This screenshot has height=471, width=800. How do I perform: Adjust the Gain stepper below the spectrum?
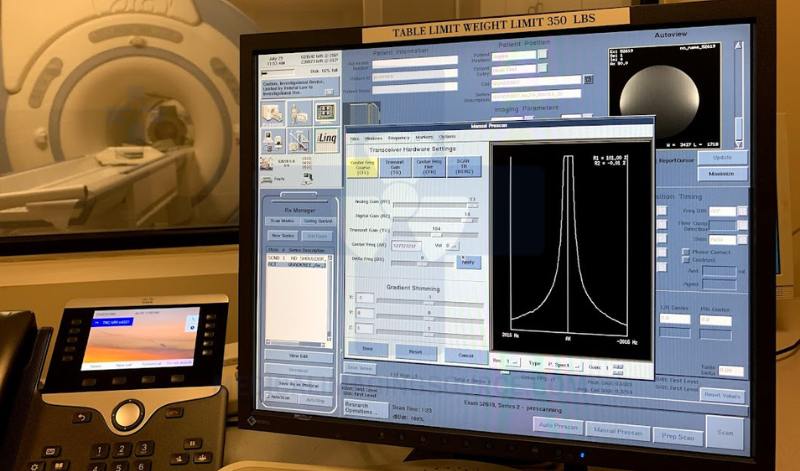[x=618, y=368]
